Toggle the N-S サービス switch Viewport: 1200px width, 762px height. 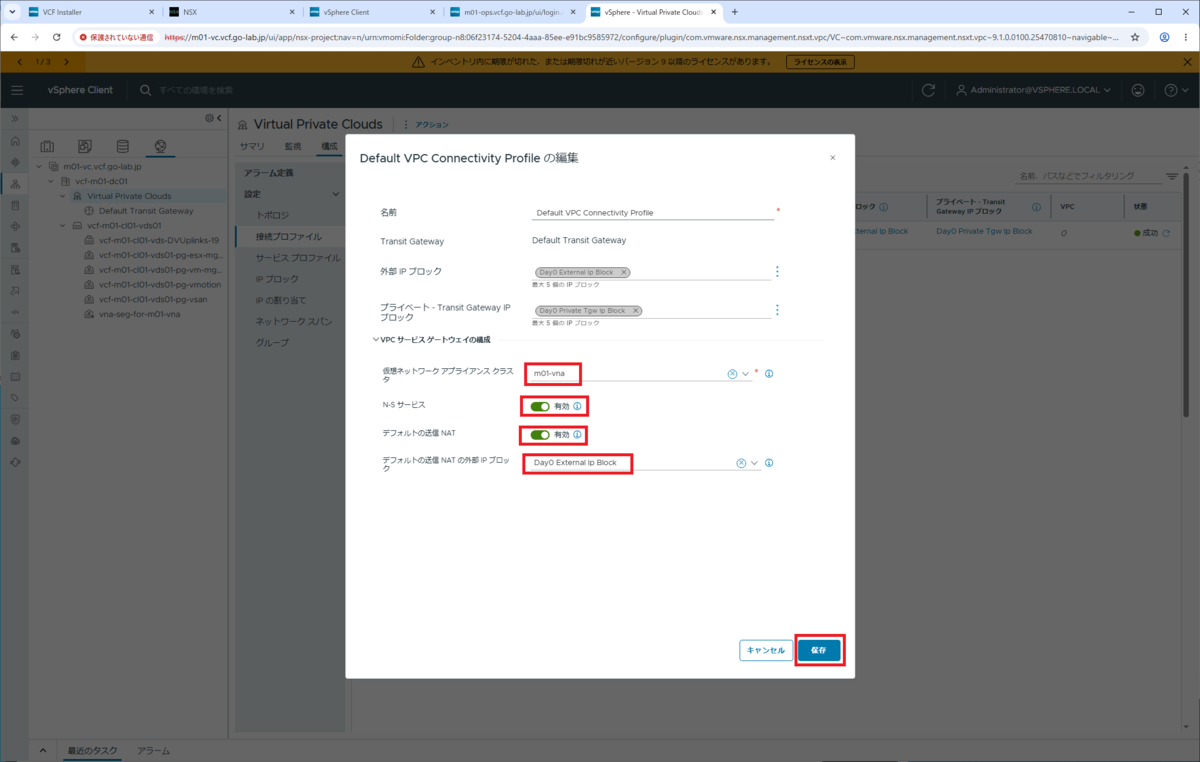540,406
